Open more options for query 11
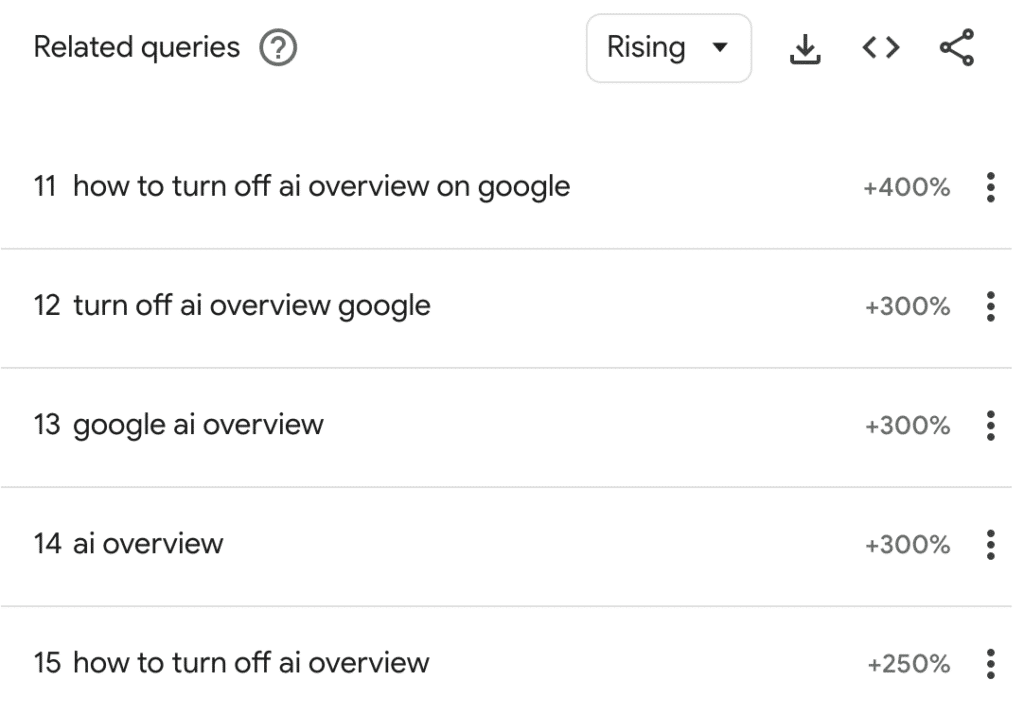Image resolution: width=1024 pixels, height=715 pixels. pyautogui.click(x=991, y=187)
